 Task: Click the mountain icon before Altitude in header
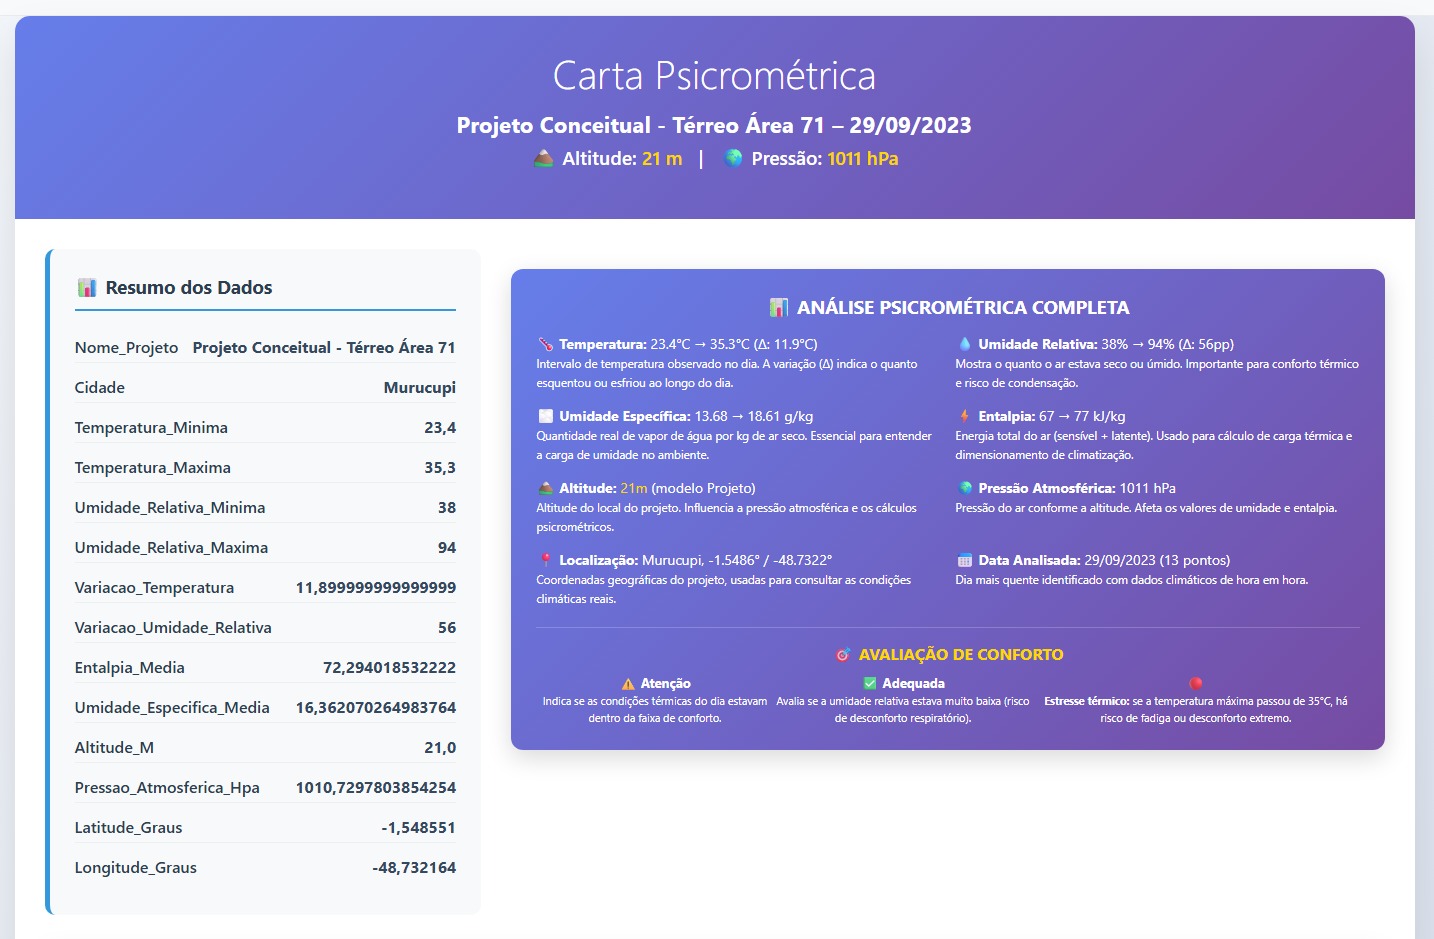pos(542,157)
